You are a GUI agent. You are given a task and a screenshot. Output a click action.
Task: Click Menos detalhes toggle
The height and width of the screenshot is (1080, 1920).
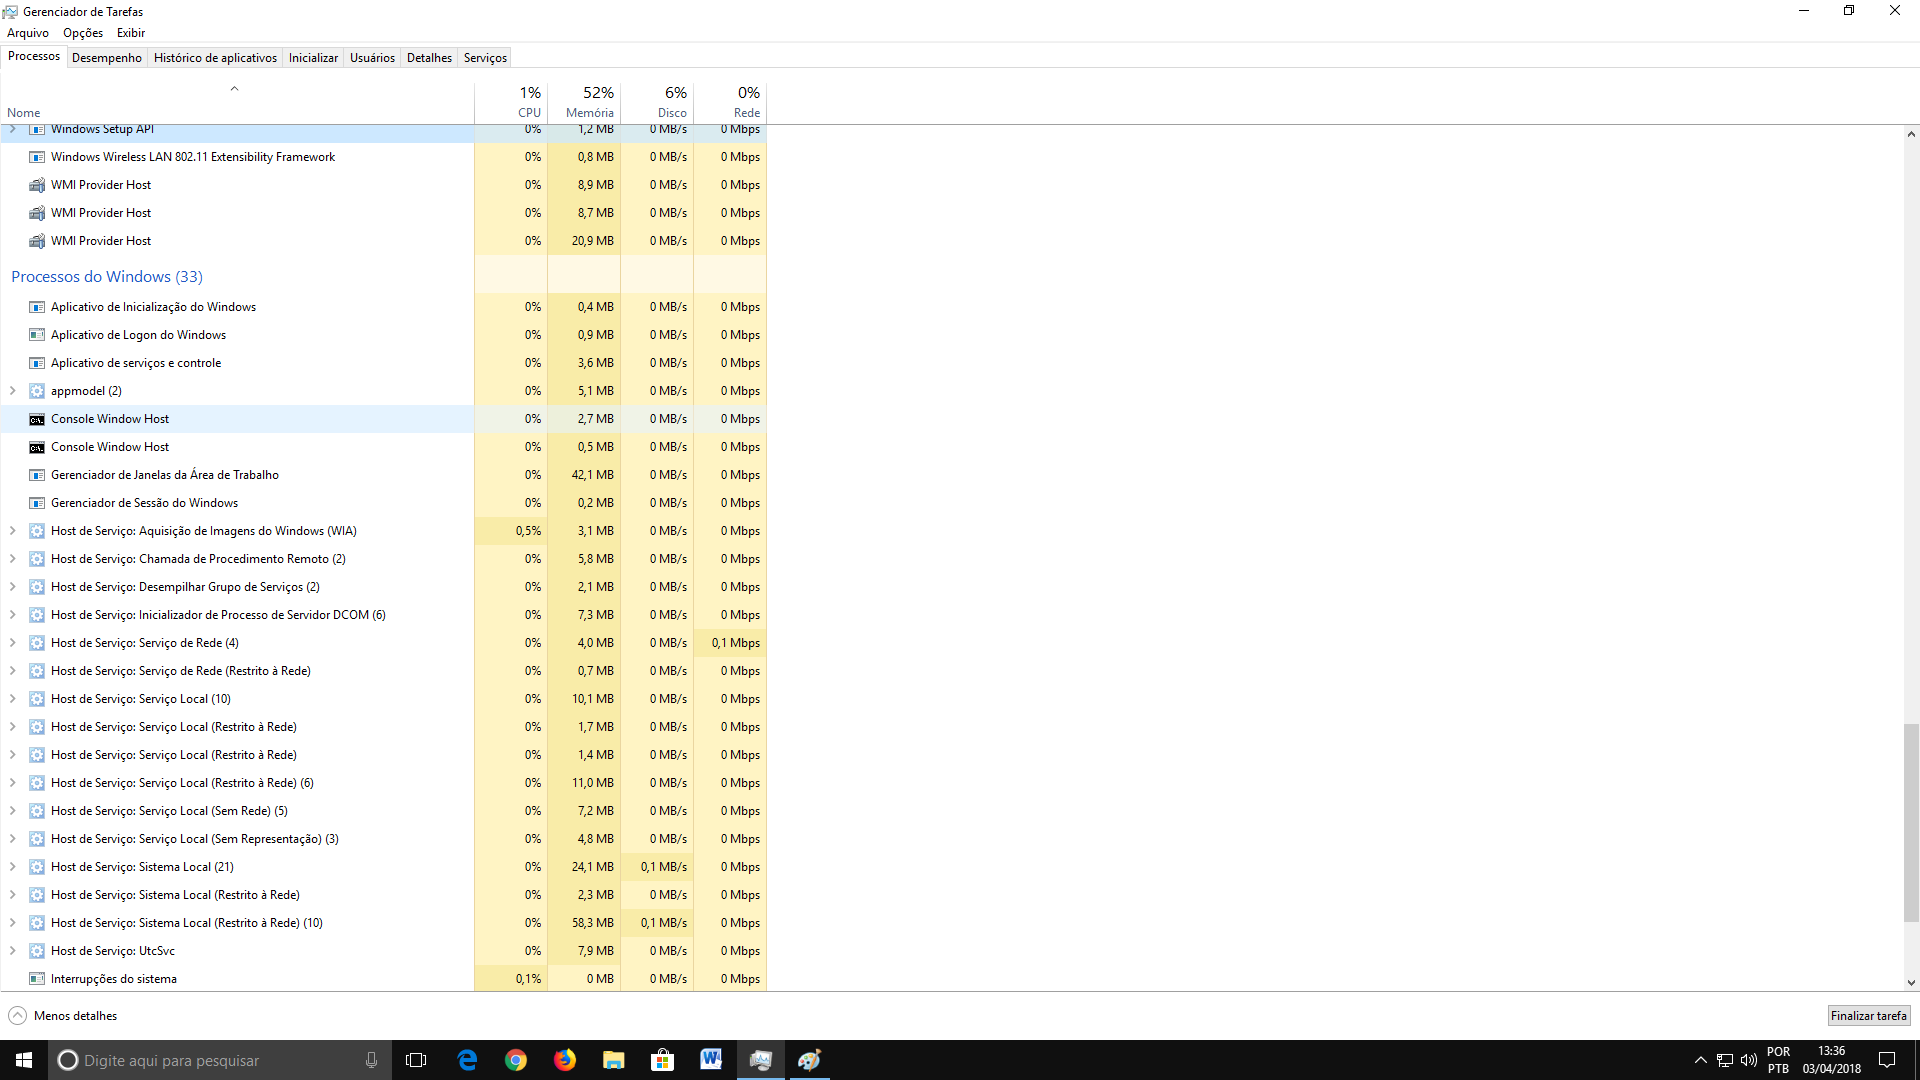[x=63, y=1016]
